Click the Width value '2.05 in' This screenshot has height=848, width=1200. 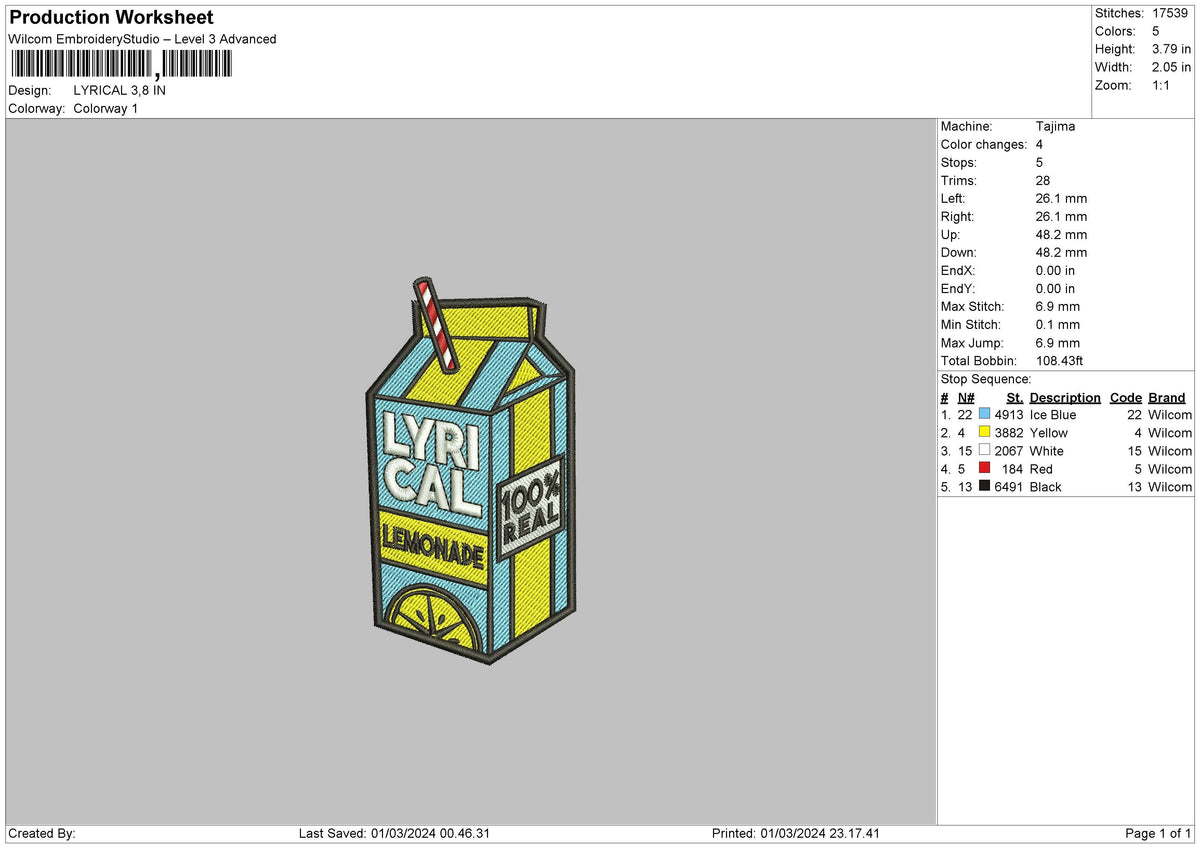coord(1171,67)
